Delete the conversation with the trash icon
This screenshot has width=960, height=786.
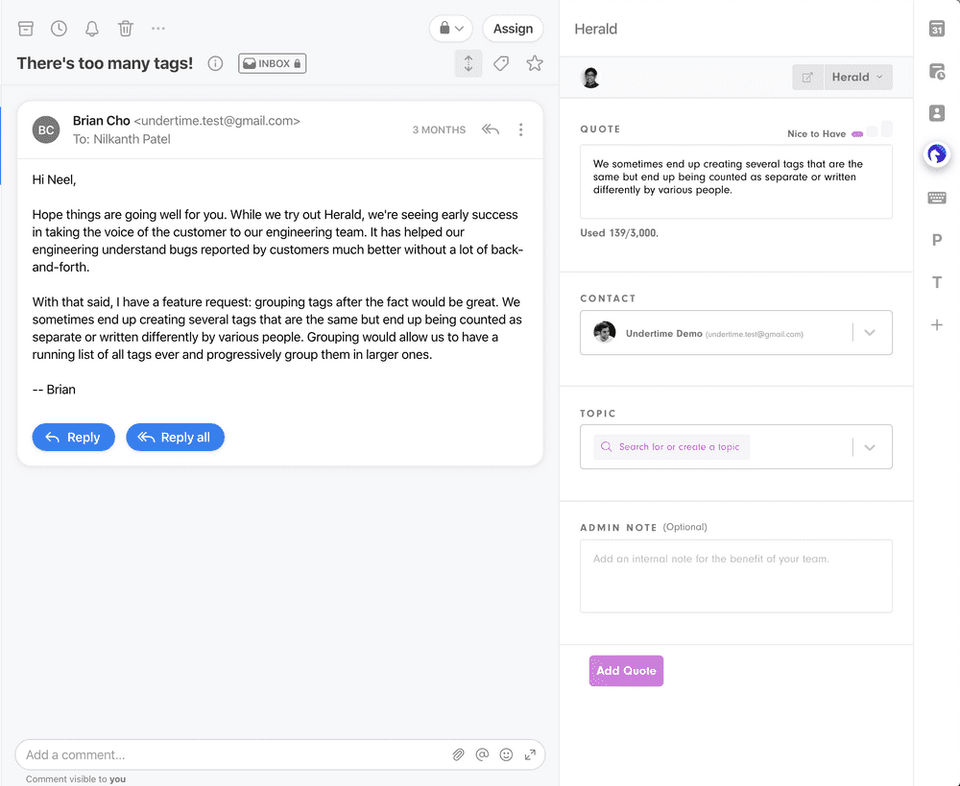(126, 28)
